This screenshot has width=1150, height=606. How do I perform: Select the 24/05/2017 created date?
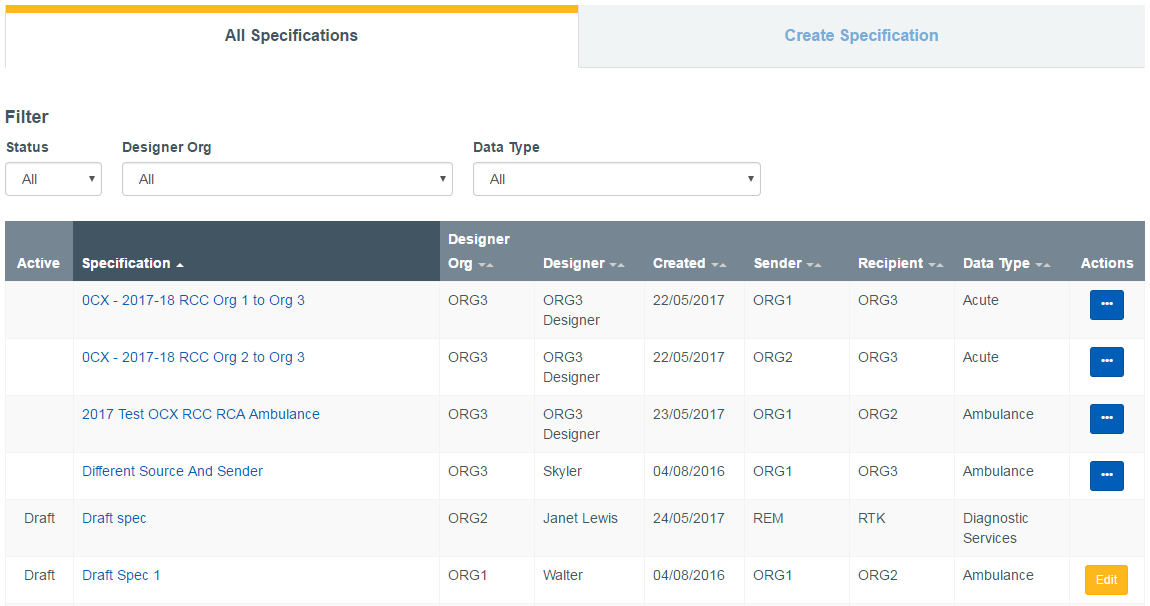[x=689, y=518]
